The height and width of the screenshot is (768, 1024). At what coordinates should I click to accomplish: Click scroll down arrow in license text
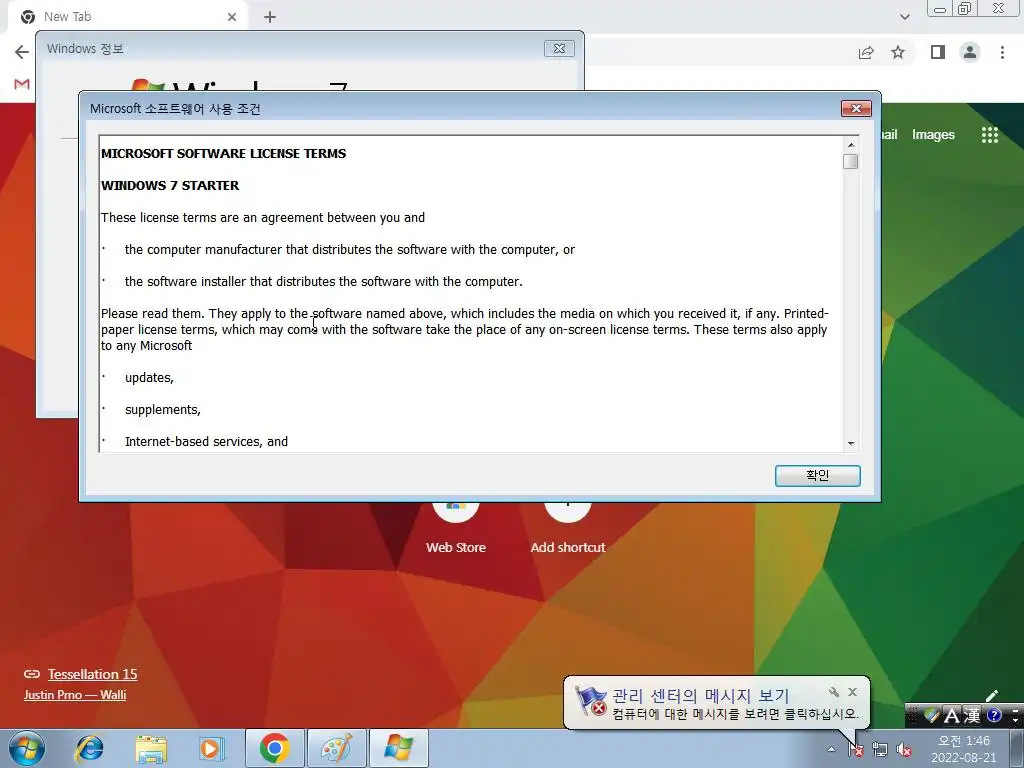pyautogui.click(x=850, y=443)
